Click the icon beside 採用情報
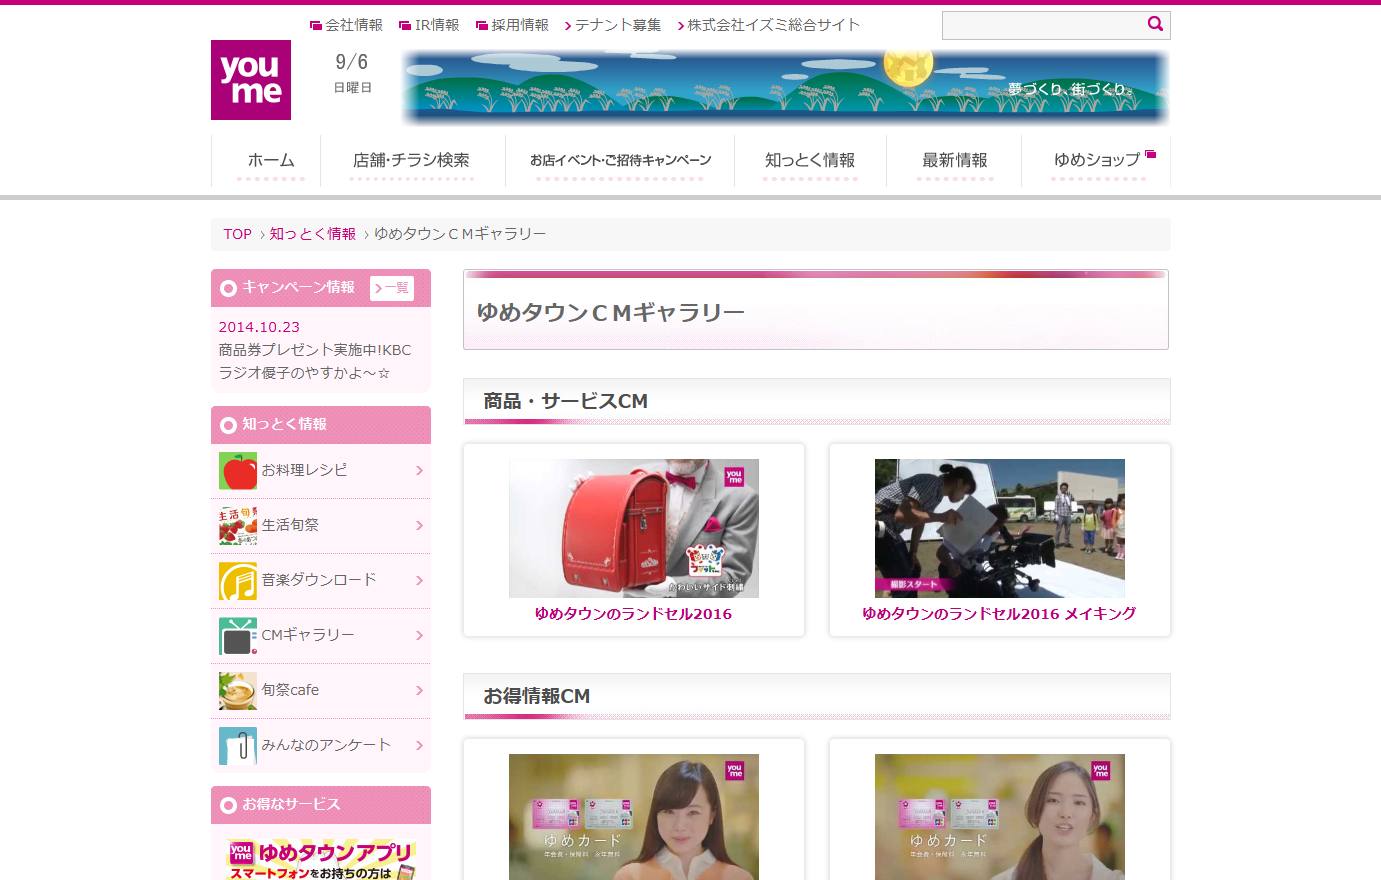The image size is (1381, 880). [482, 26]
